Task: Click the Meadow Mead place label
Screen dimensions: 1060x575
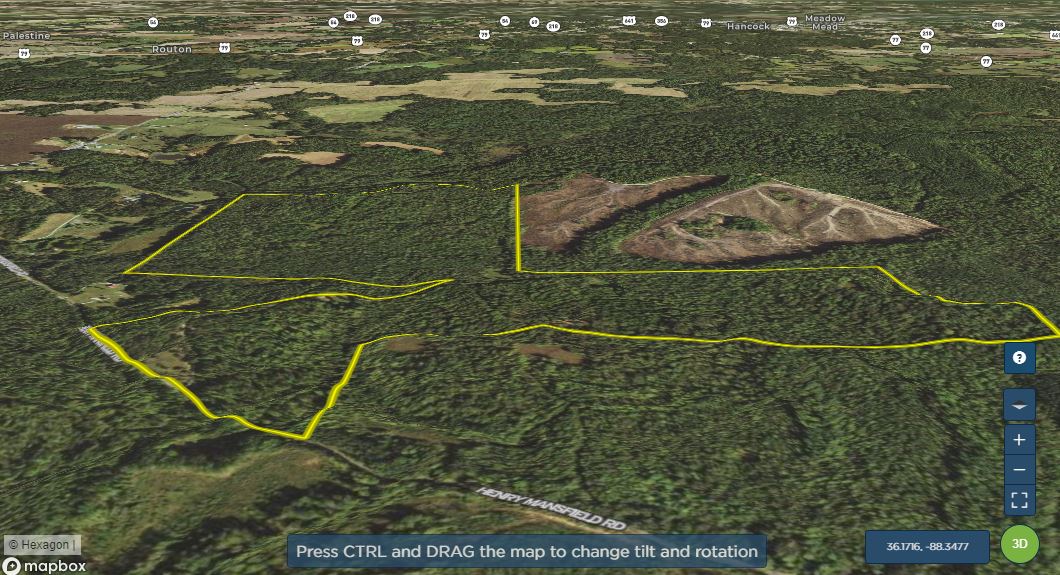Action: 825,23
